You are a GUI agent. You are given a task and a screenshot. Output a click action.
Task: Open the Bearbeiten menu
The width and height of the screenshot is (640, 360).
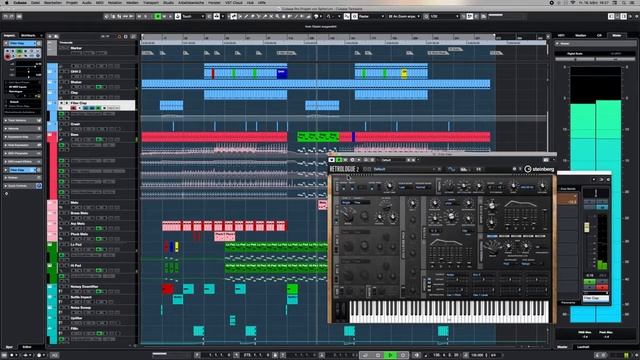click(53, 2)
